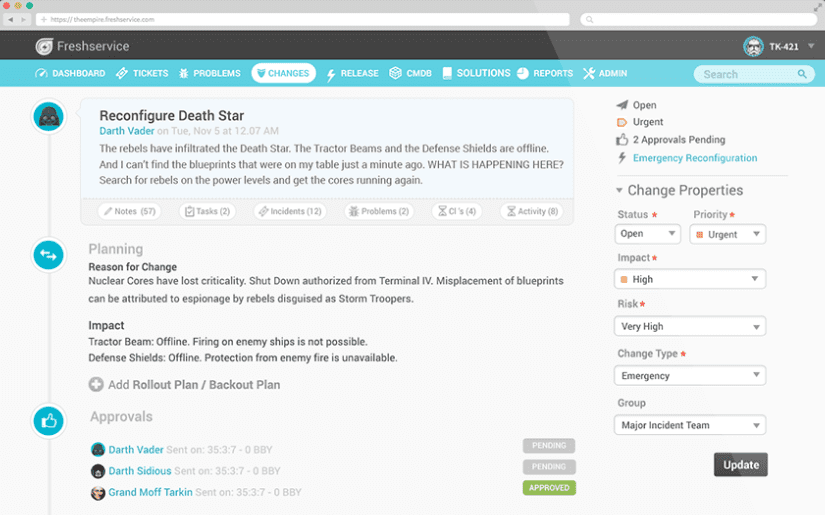Image resolution: width=825 pixels, height=515 pixels.
Task: Click the approvals pending thumbs-up icon
Action: pyautogui.click(x=622, y=139)
